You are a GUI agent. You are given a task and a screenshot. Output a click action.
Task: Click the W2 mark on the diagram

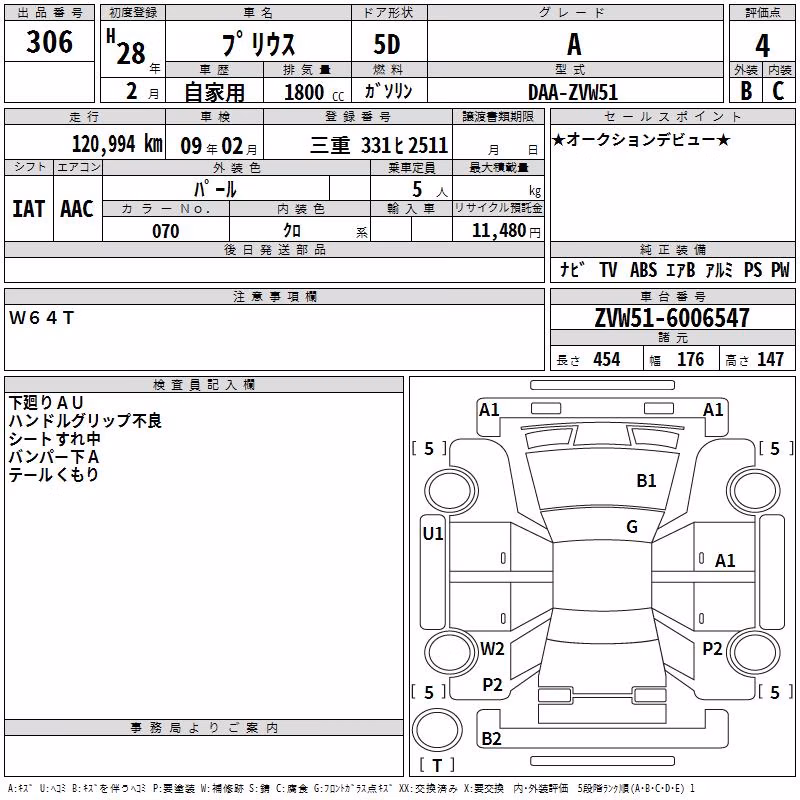tap(492, 649)
